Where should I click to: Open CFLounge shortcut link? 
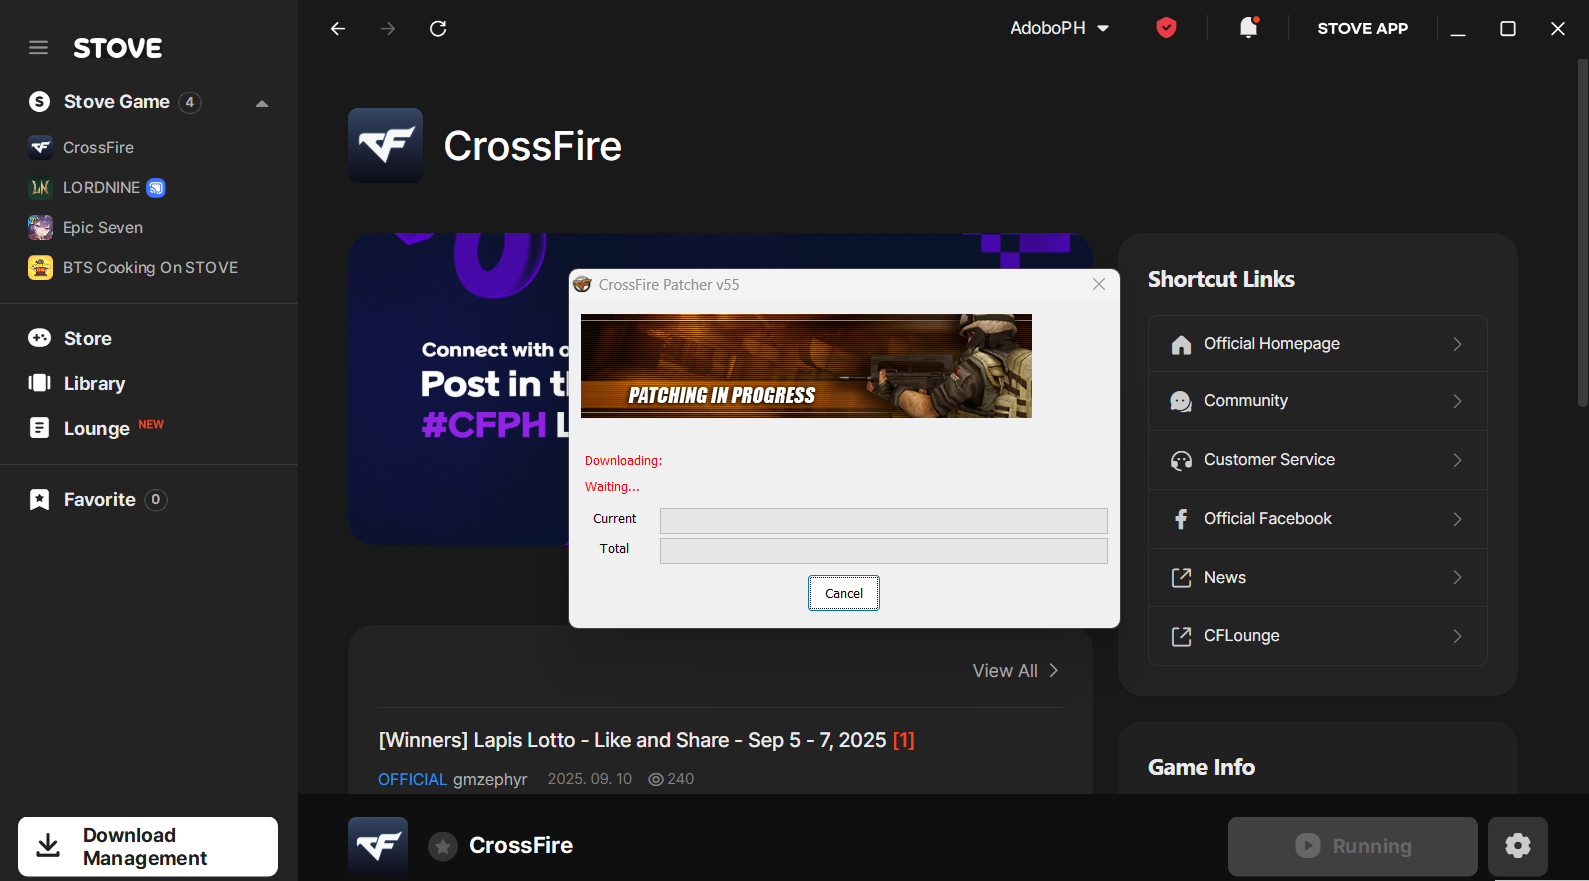[1318, 636]
